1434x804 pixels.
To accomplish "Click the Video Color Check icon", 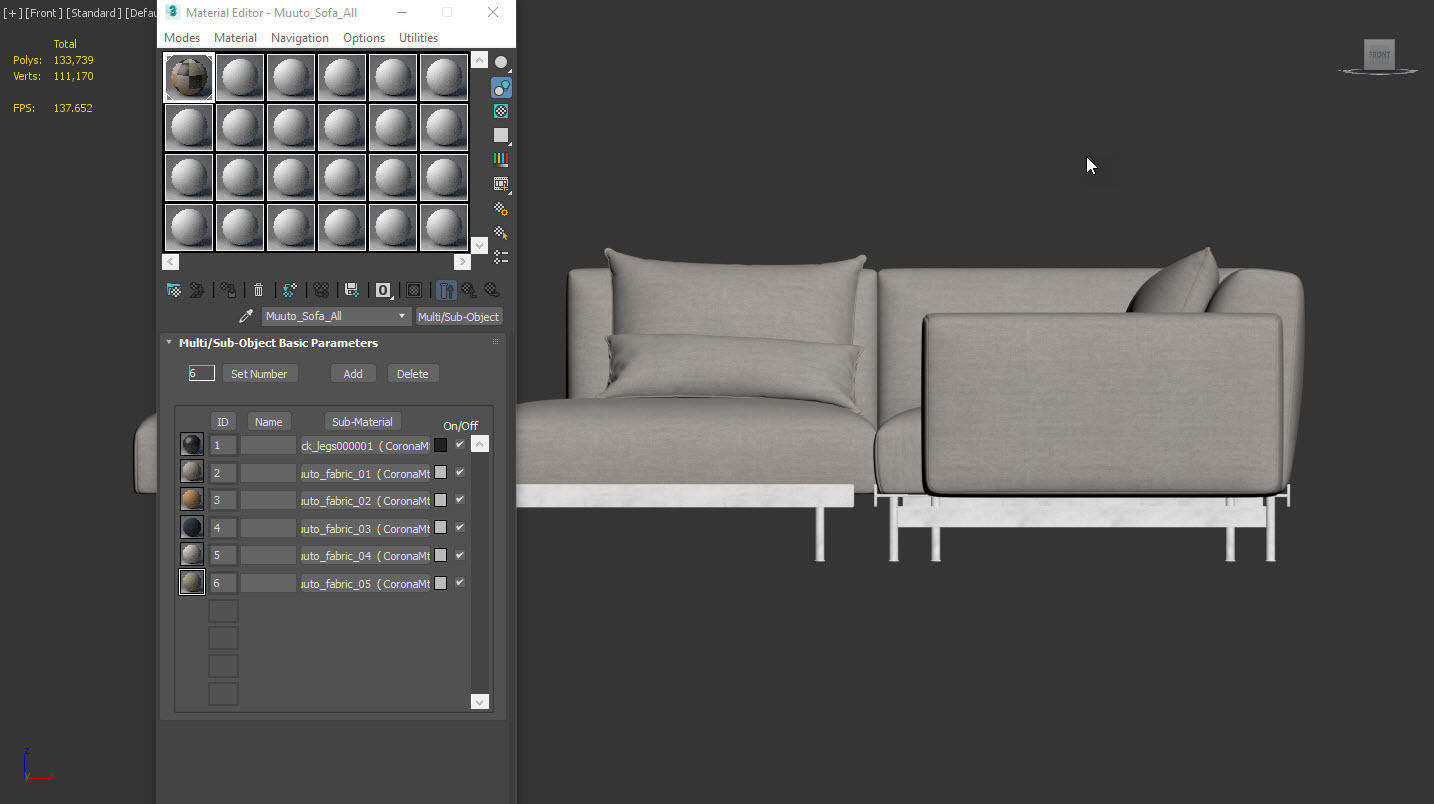I will coord(501,159).
